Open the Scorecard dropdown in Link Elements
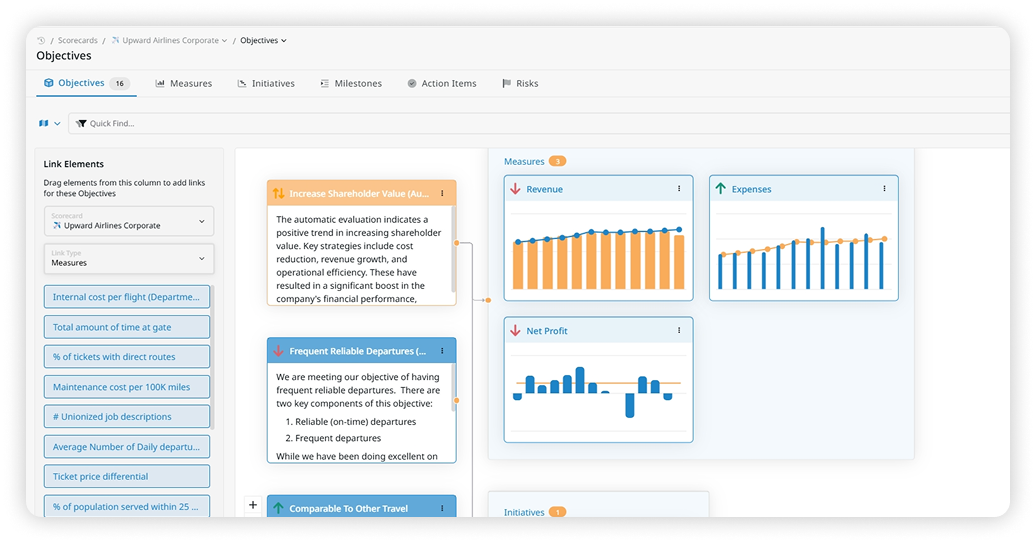This screenshot has width=1036, height=543. click(x=129, y=221)
